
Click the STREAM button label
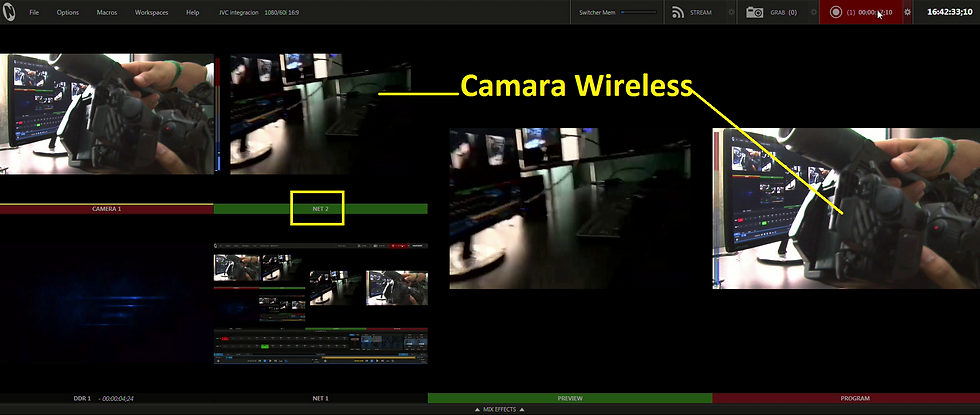701,12
